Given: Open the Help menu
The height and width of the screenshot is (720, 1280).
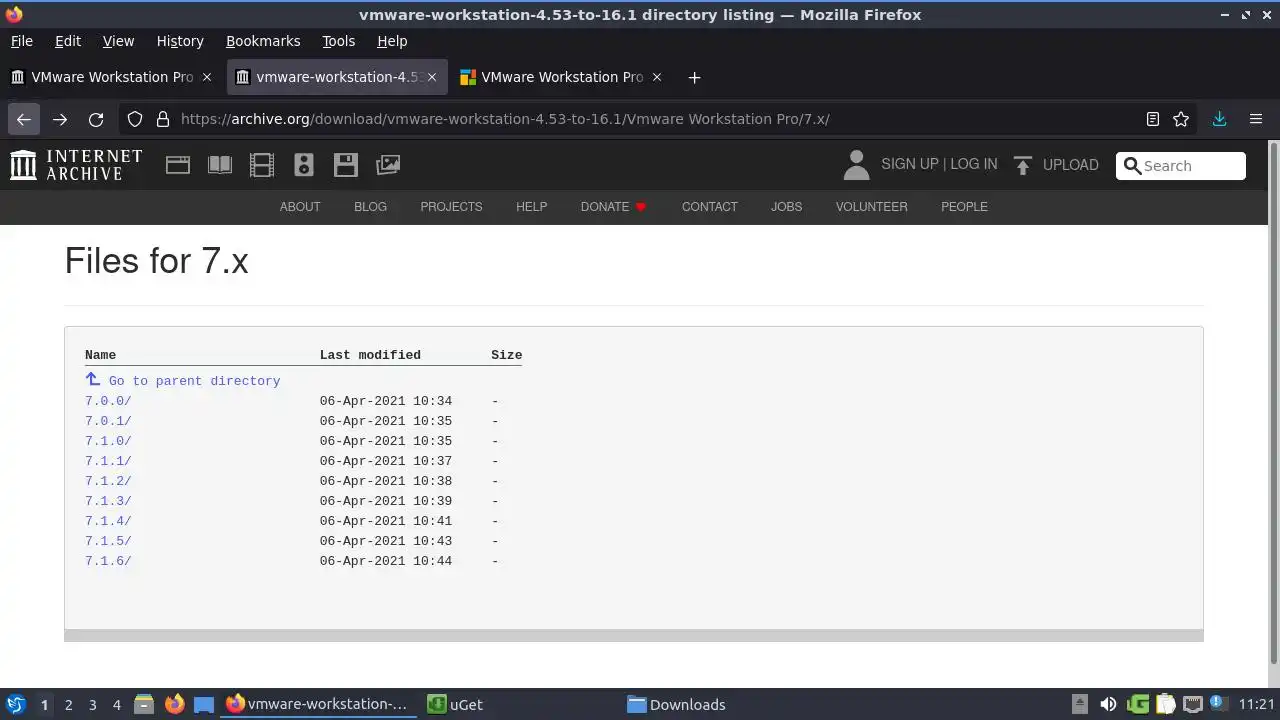Looking at the screenshot, I should (x=392, y=41).
